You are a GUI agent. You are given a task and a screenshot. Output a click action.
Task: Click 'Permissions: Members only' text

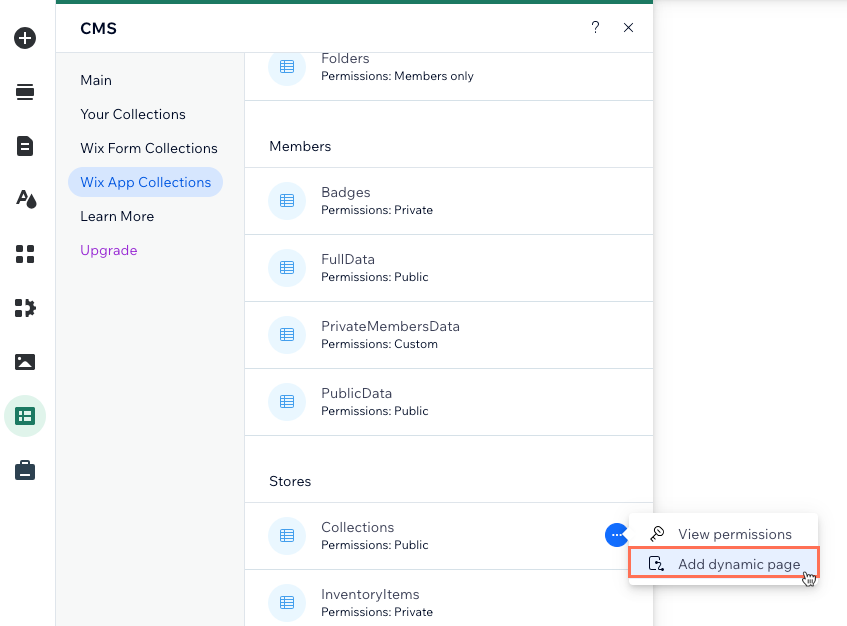(x=397, y=76)
